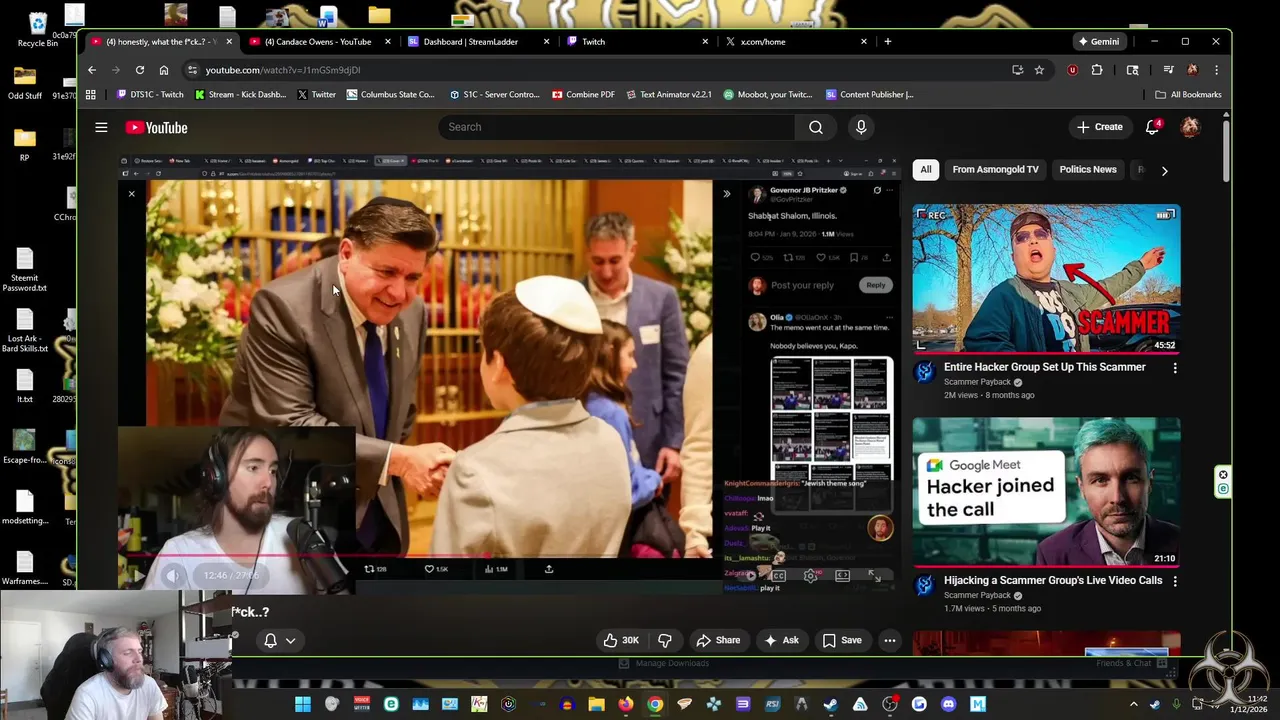Dislike the video with thumbs down
Image resolution: width=1280 pixels, height=720 pixels.
click(x=665, y=640)
